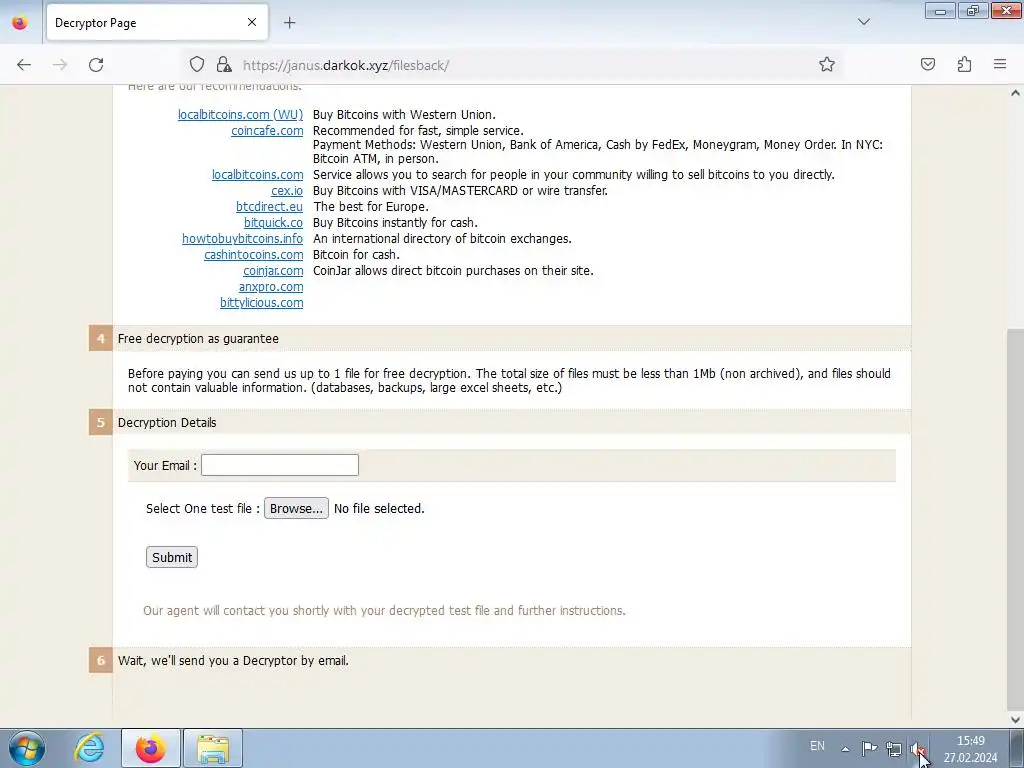This screenshot has height=768, width=1024.
Task: Open howtobuybitcoins.info directory link
Action: click(242, 239)
